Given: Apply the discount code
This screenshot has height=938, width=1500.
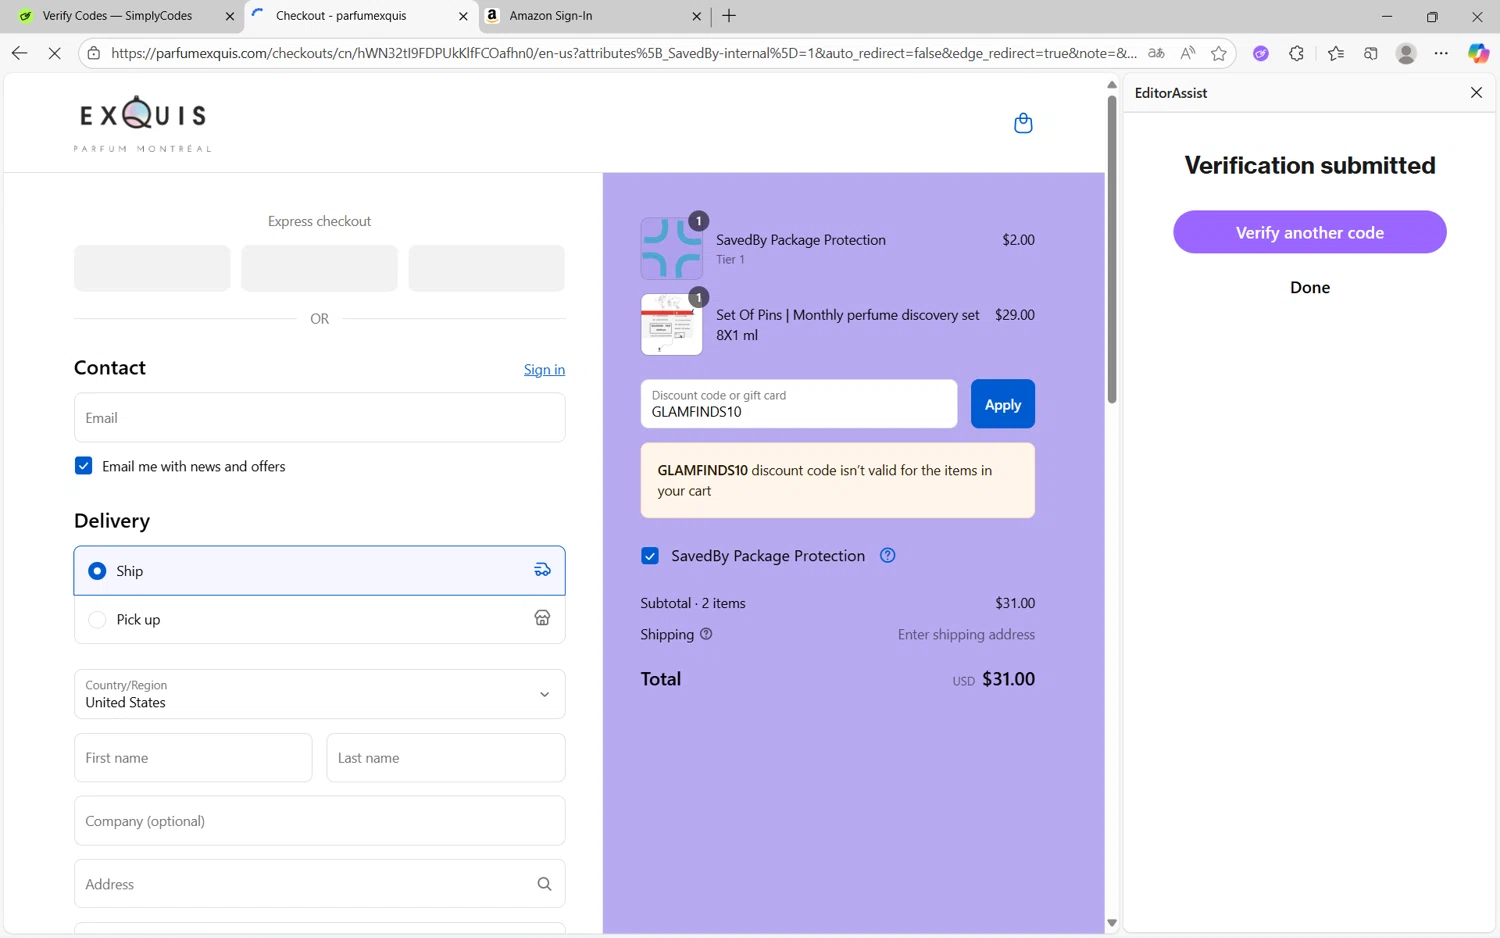Looking at the screenshot, I should 1002,404.
